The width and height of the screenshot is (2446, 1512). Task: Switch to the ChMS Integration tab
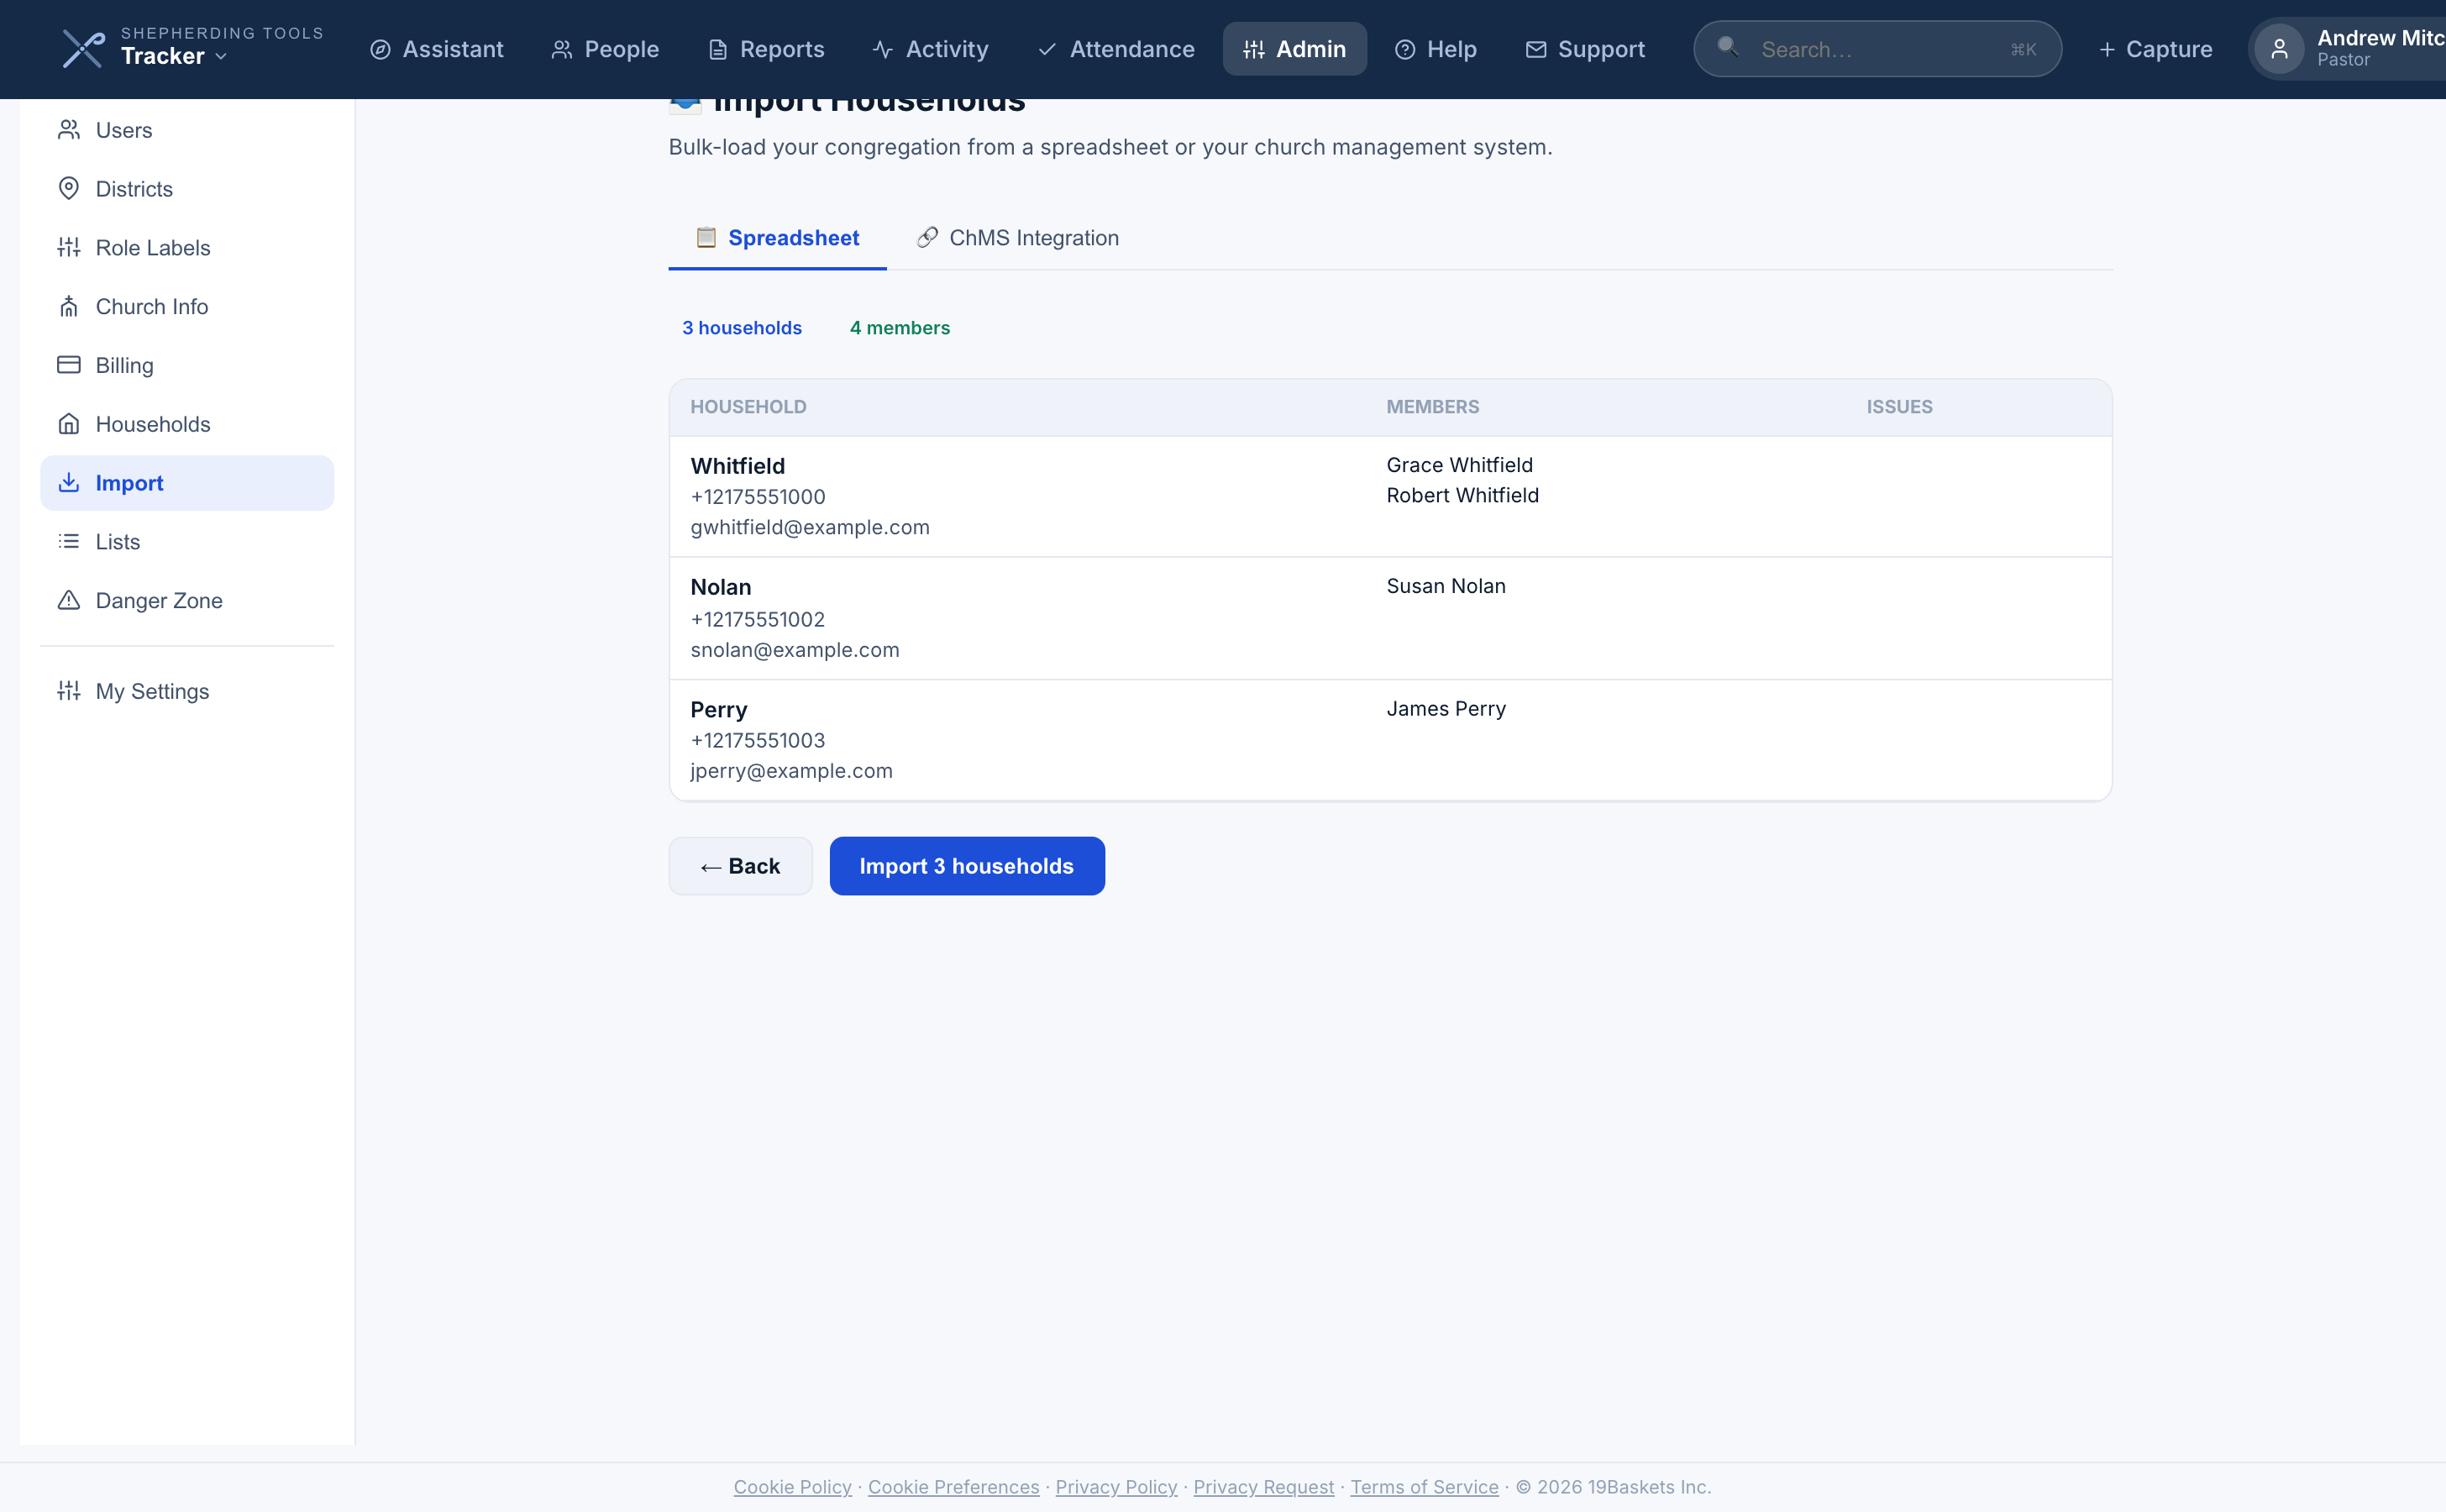click(x=1017, y=238)
